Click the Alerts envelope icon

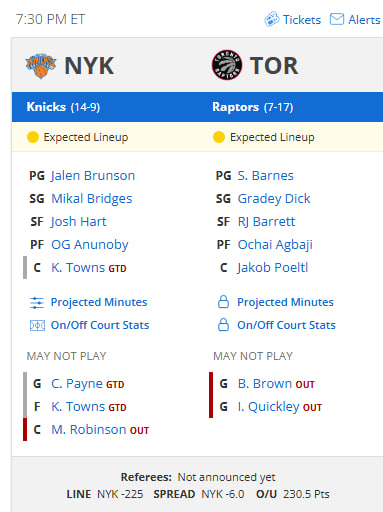tap(337, 19)
